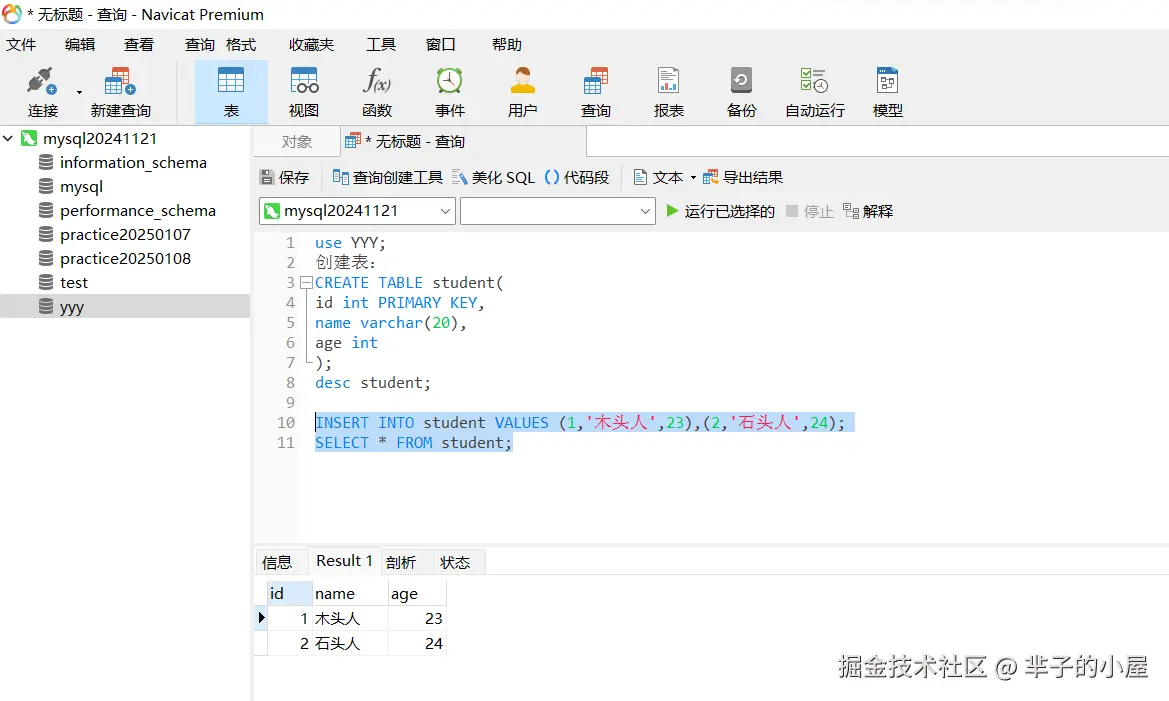Click the use YYY; code line
This screenshot has height=701, width=1169.
coord(350,242)
